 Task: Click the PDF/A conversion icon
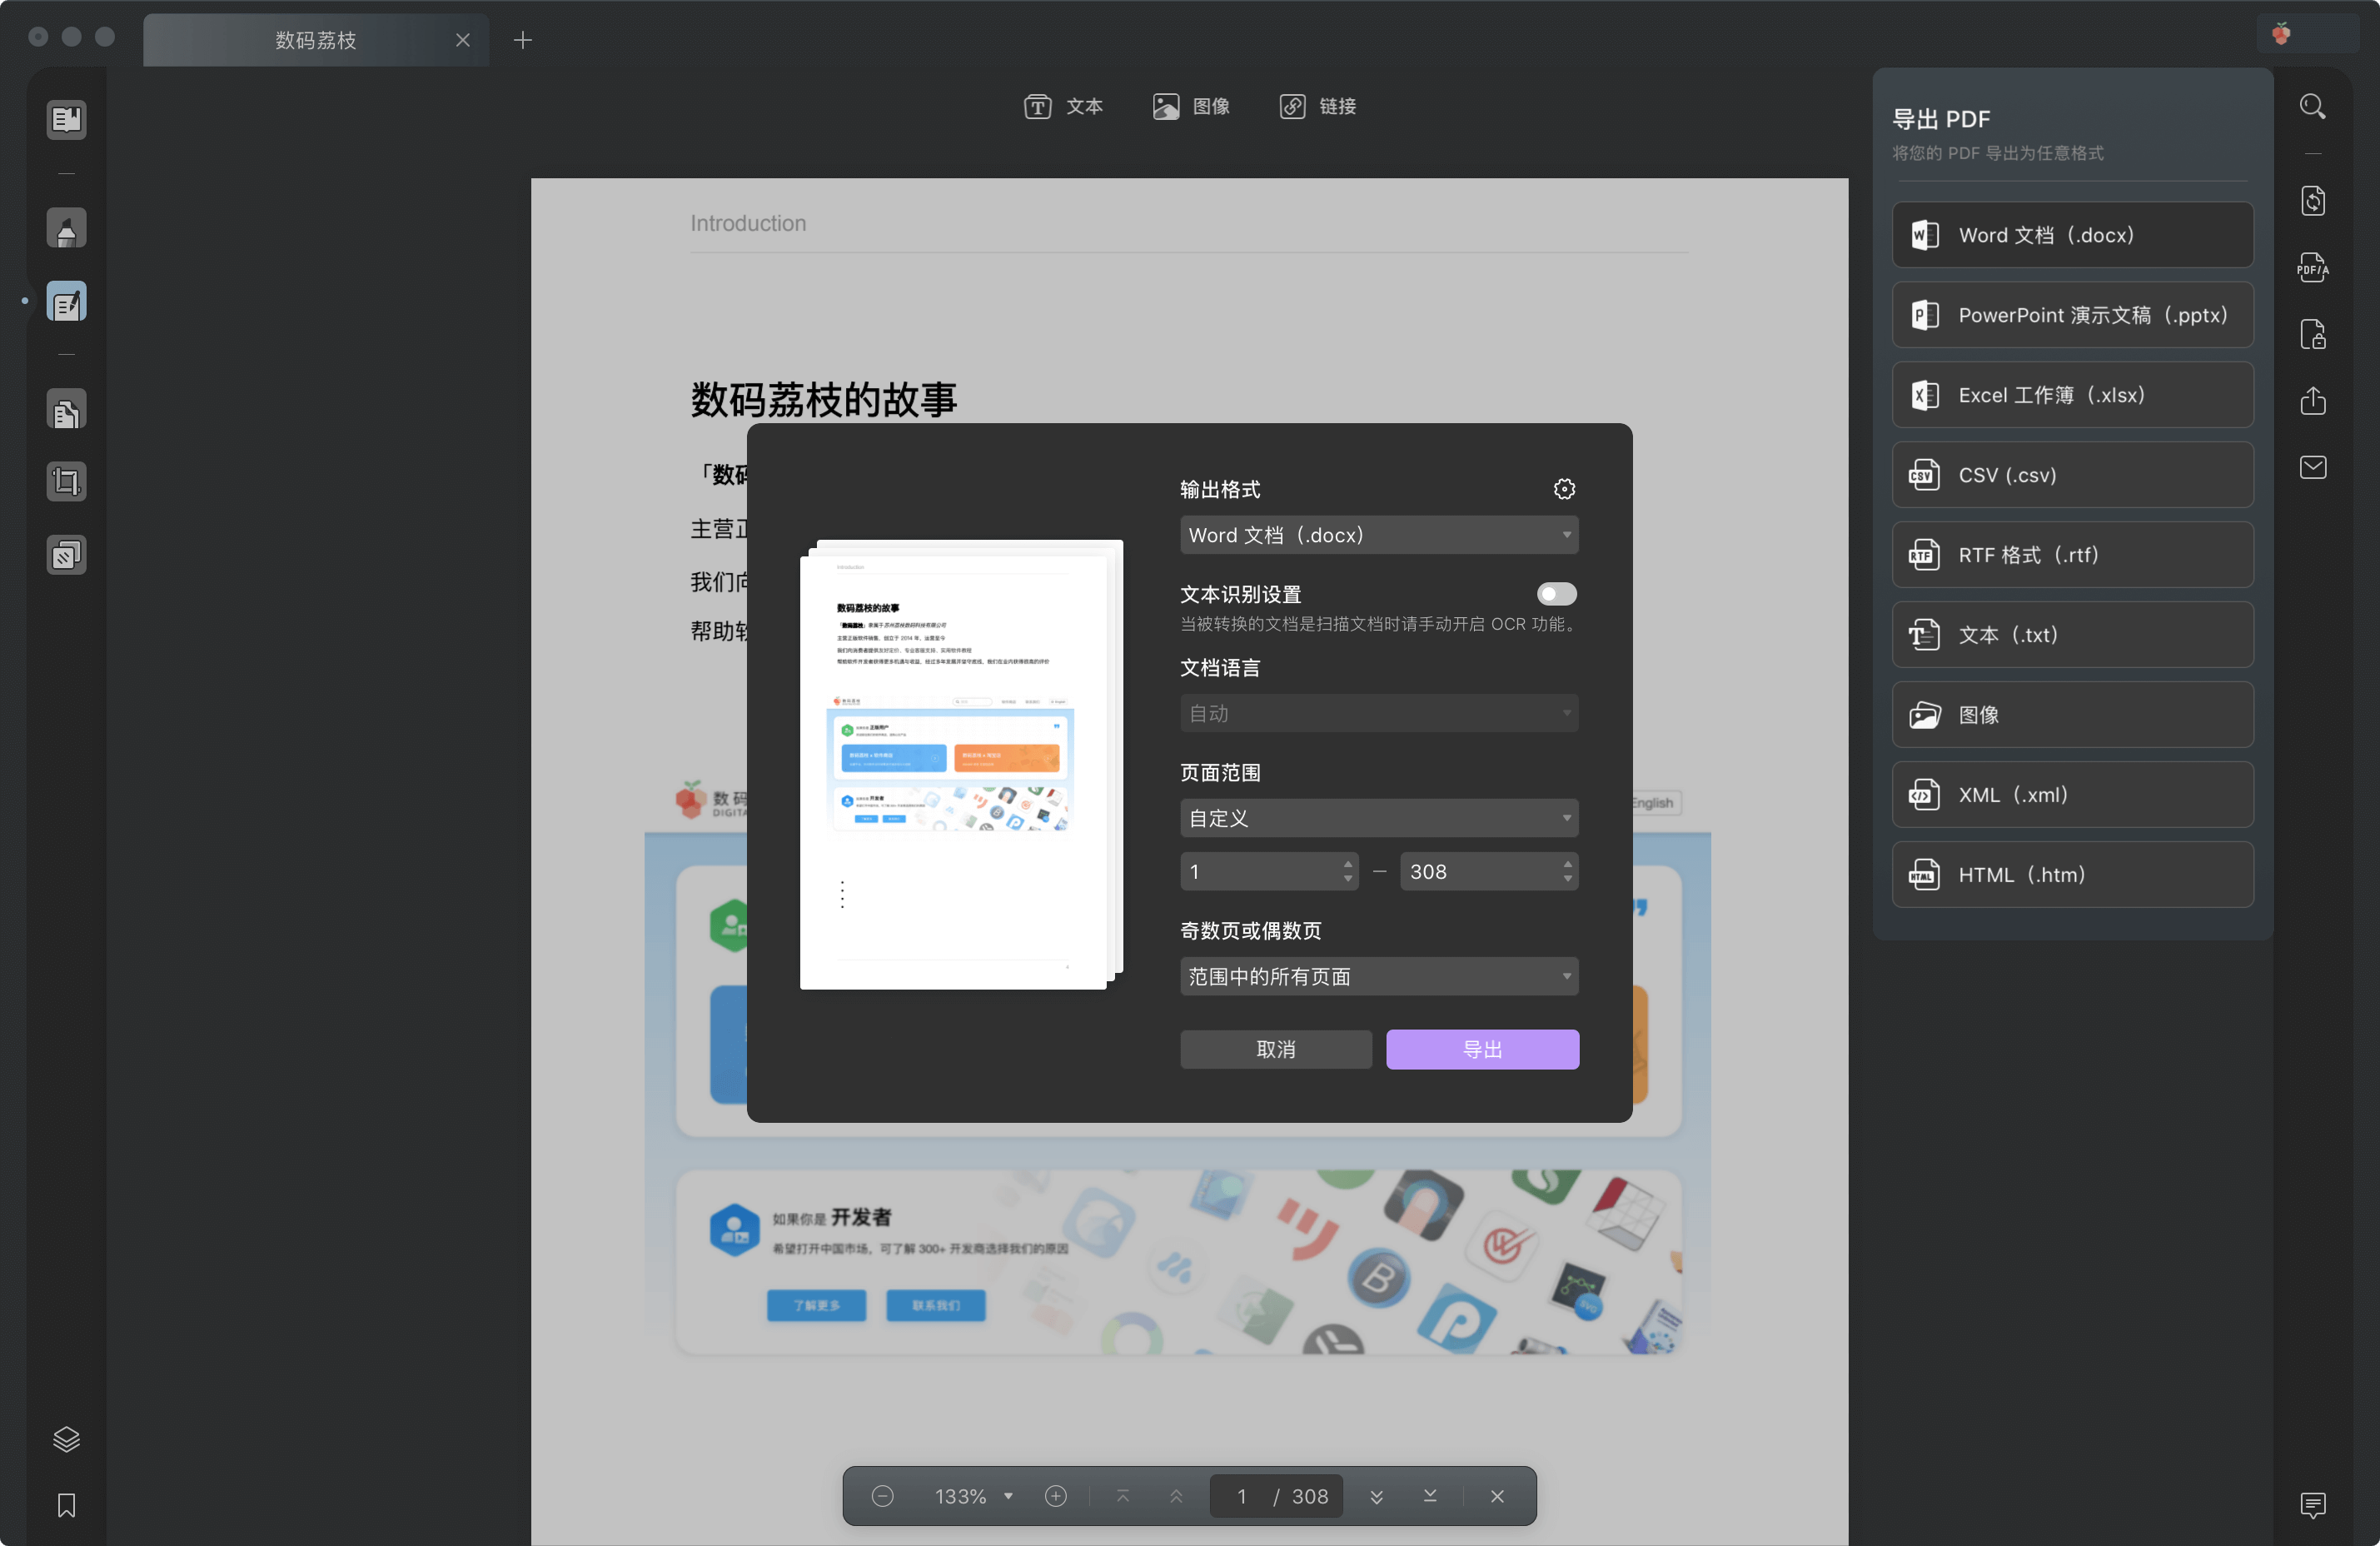pyautogui.click(x=2312, y=267)
